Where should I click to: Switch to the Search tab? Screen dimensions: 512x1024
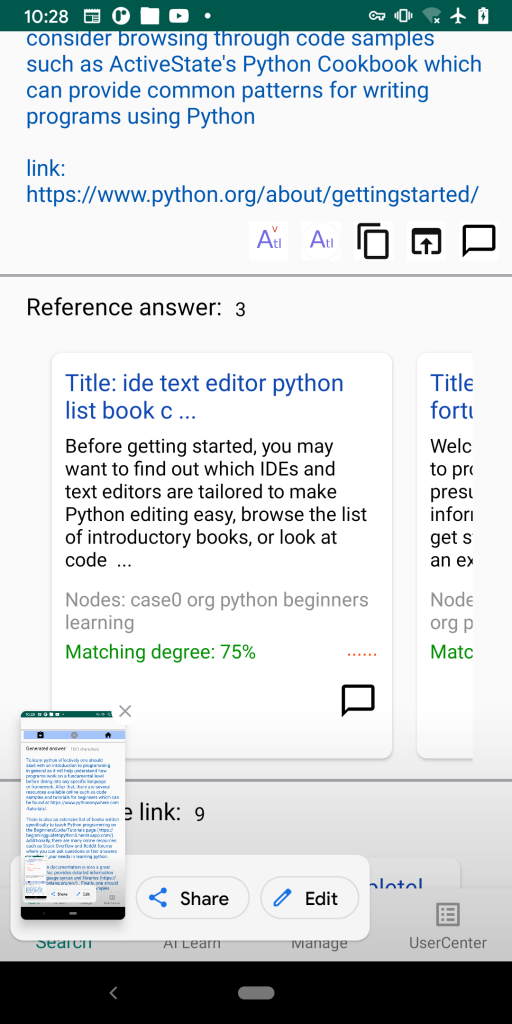click(64, 942)
